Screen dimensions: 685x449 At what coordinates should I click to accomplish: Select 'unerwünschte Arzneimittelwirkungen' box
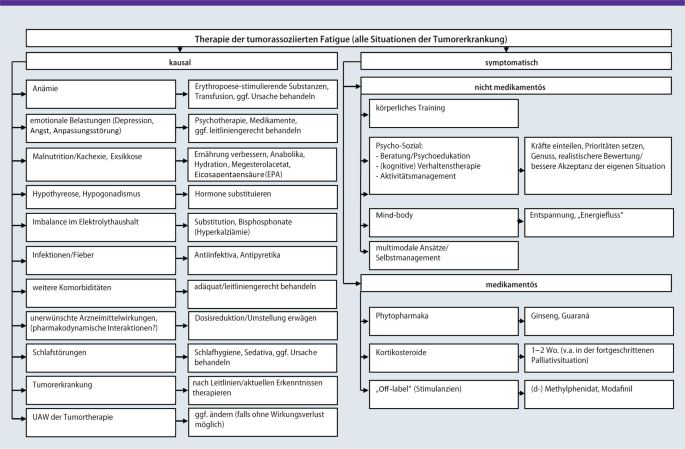(101, 325)
